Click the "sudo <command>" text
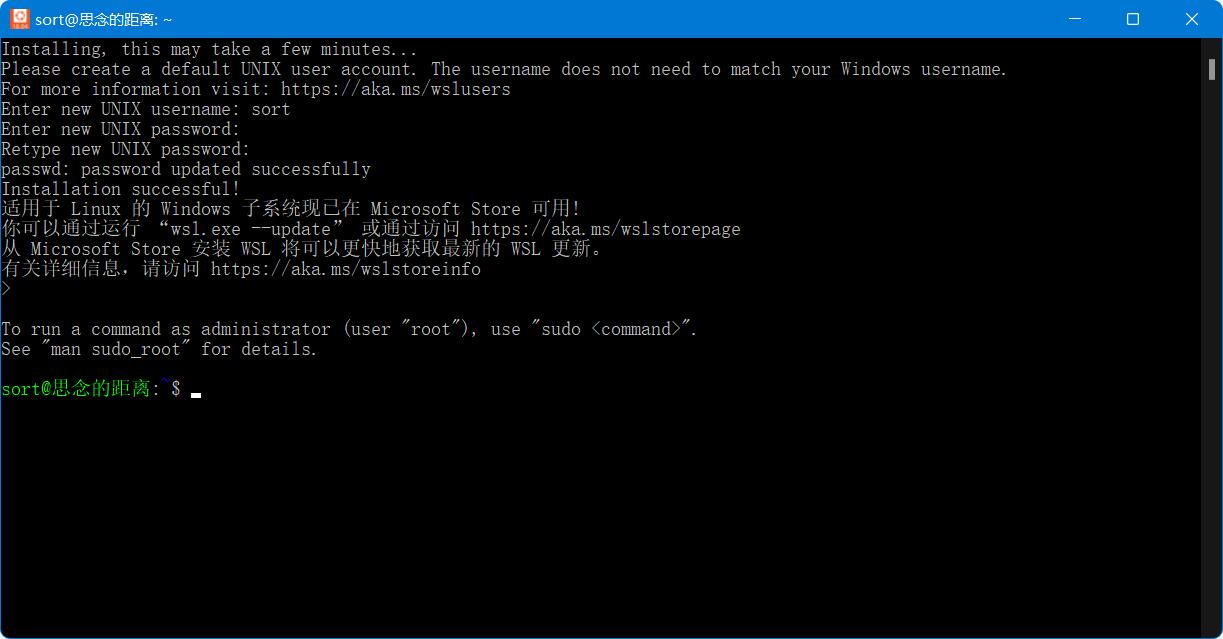Image resolution: width=1223 pixels, height=639 pixels. (x=613, y=329)
